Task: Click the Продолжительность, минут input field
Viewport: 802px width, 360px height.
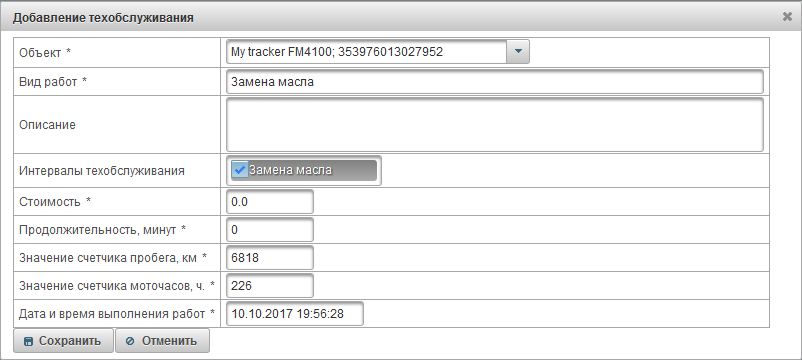Action: coord(270,230)
